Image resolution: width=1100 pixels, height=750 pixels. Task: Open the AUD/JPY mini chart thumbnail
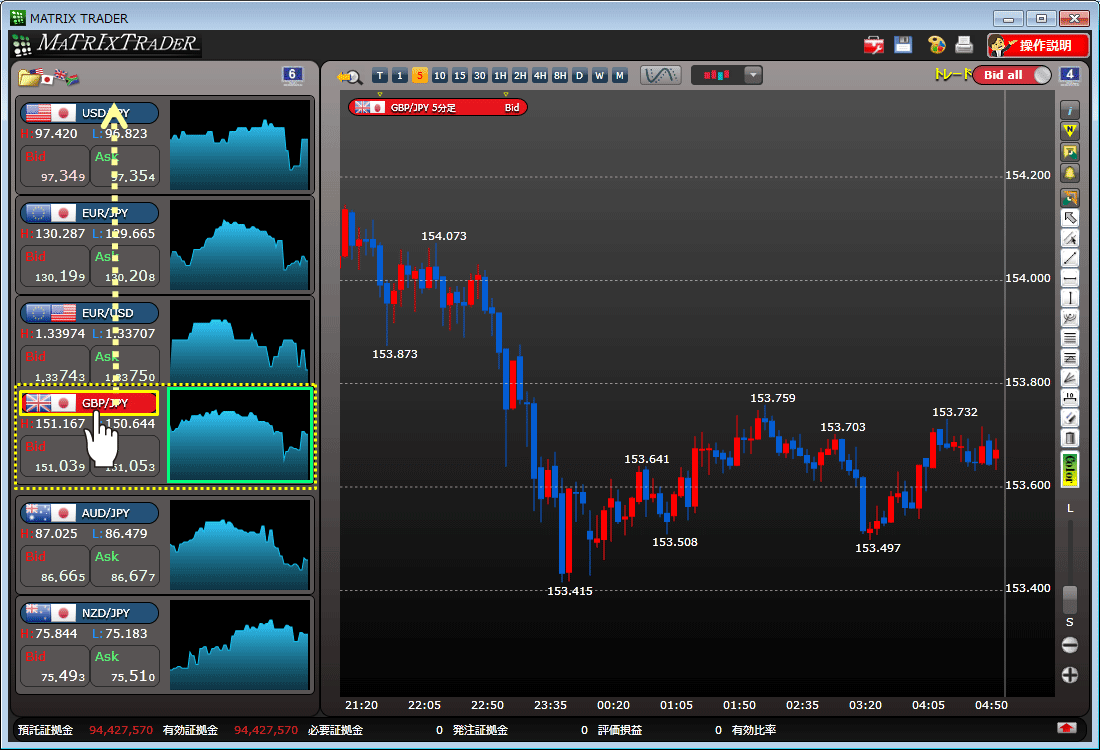(x=240, y=545)
